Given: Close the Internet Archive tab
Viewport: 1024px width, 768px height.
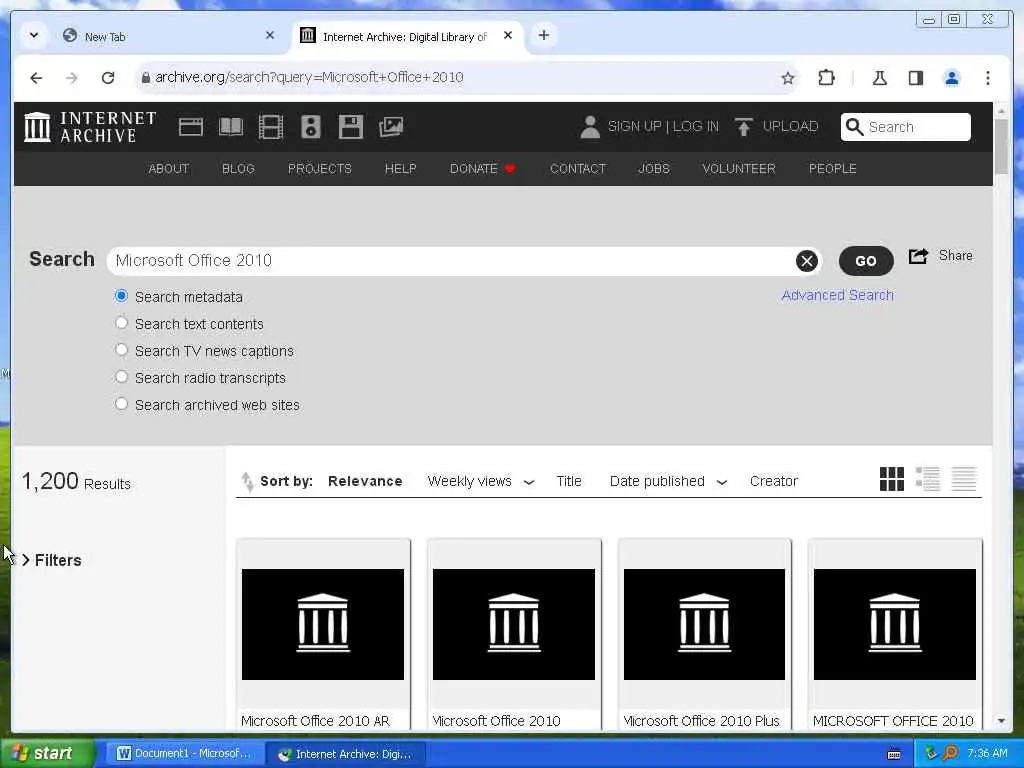Looking at the screenshot, I should 507,35.
